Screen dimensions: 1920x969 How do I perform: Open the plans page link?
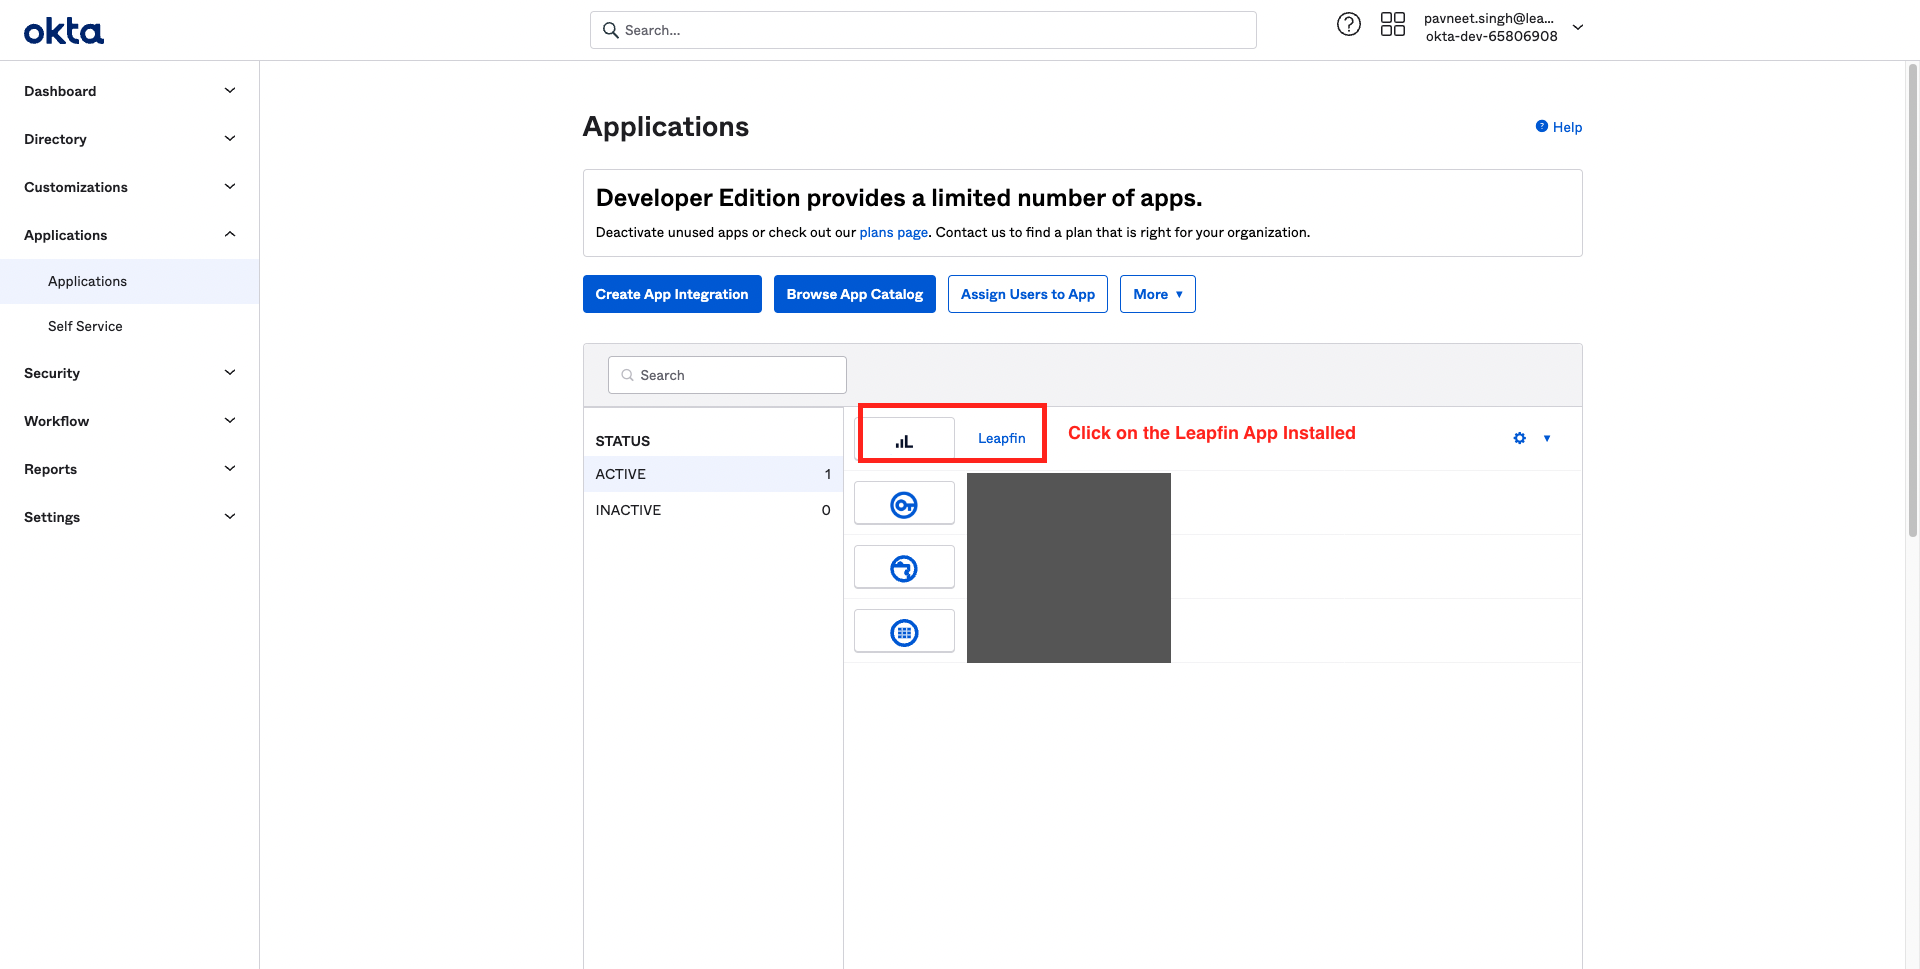click(x=893, y=232)
